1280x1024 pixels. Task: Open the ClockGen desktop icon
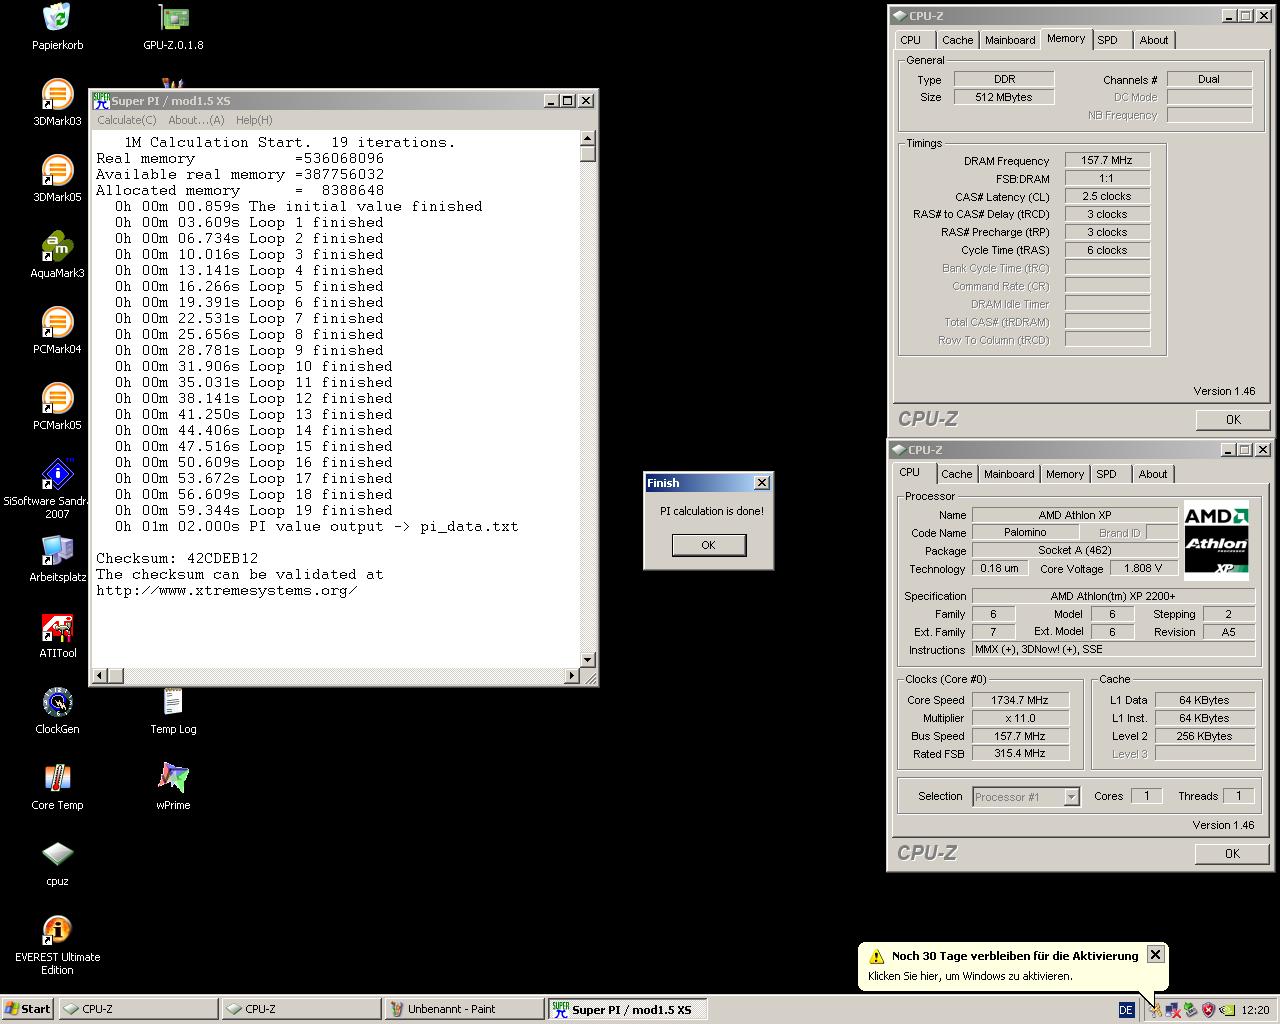[57, 703]
